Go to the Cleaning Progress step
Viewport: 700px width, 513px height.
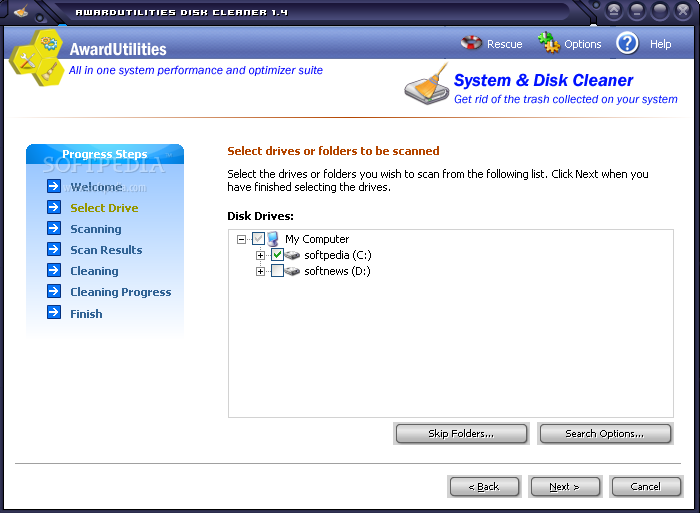click(x=121, y=292)
